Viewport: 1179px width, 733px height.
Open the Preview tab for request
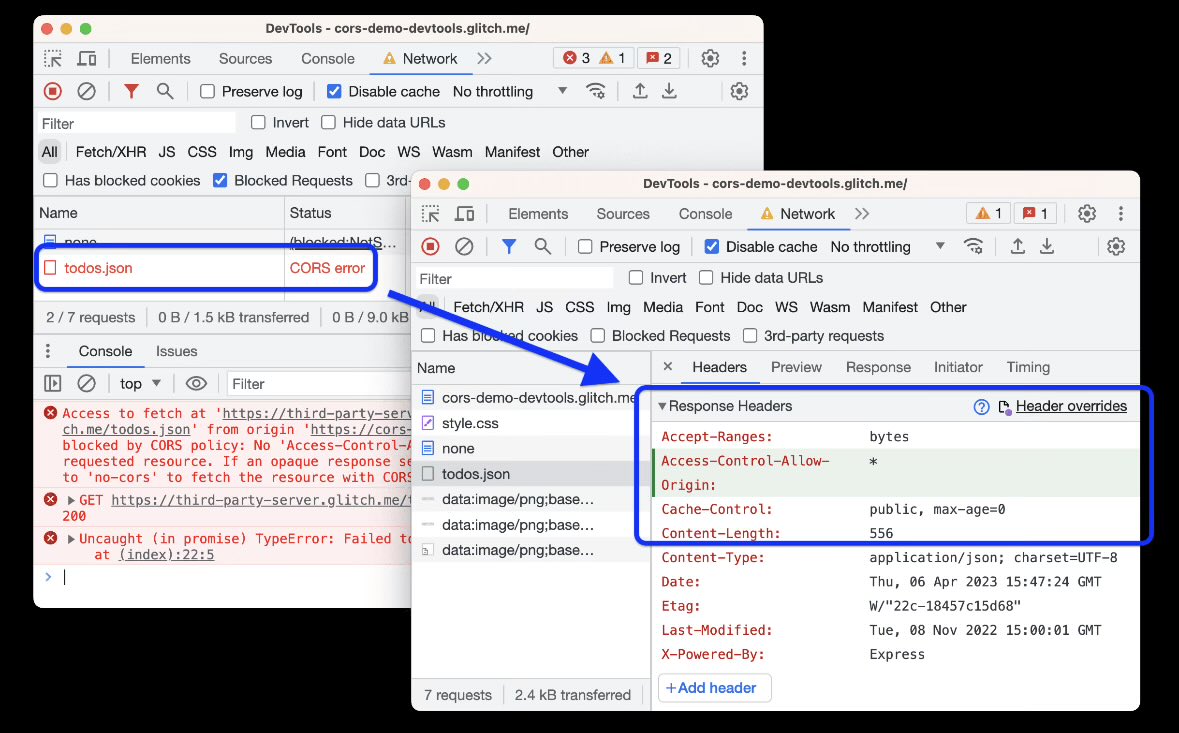[796, 367]
